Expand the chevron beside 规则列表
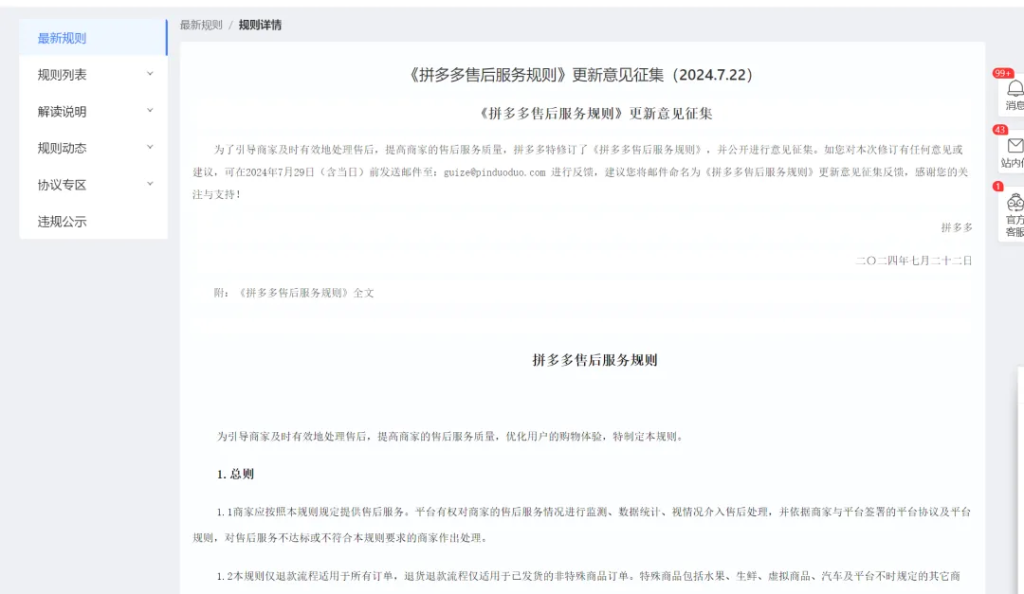The height and width of the screenshot is (594, 1024). [150, 74]
